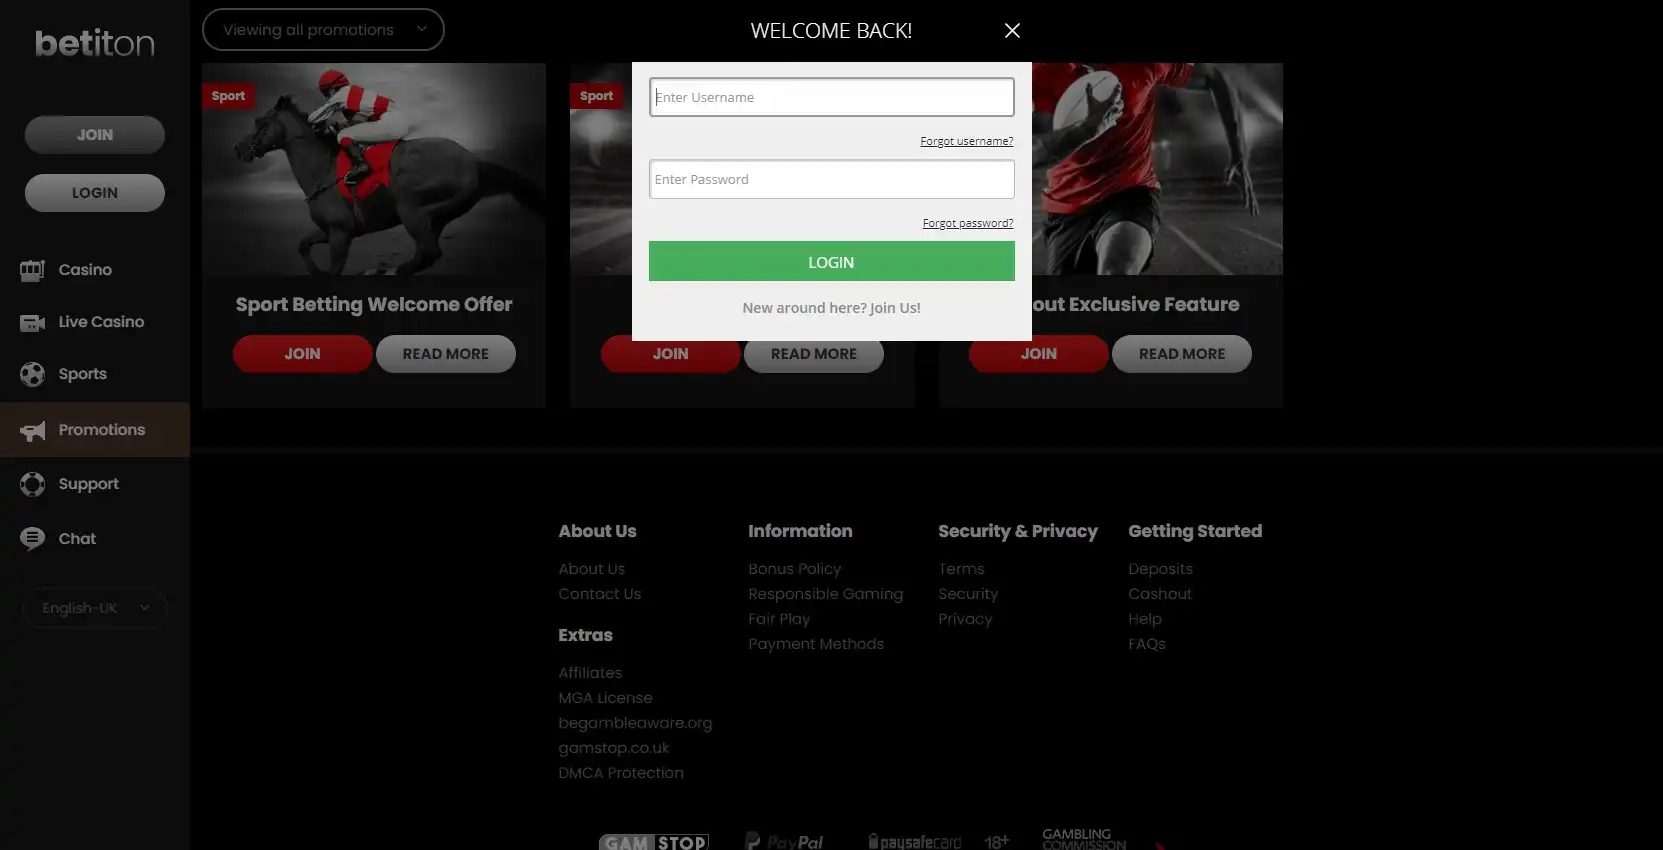
Task: Select Support in the sidebar
Action: 88,484
